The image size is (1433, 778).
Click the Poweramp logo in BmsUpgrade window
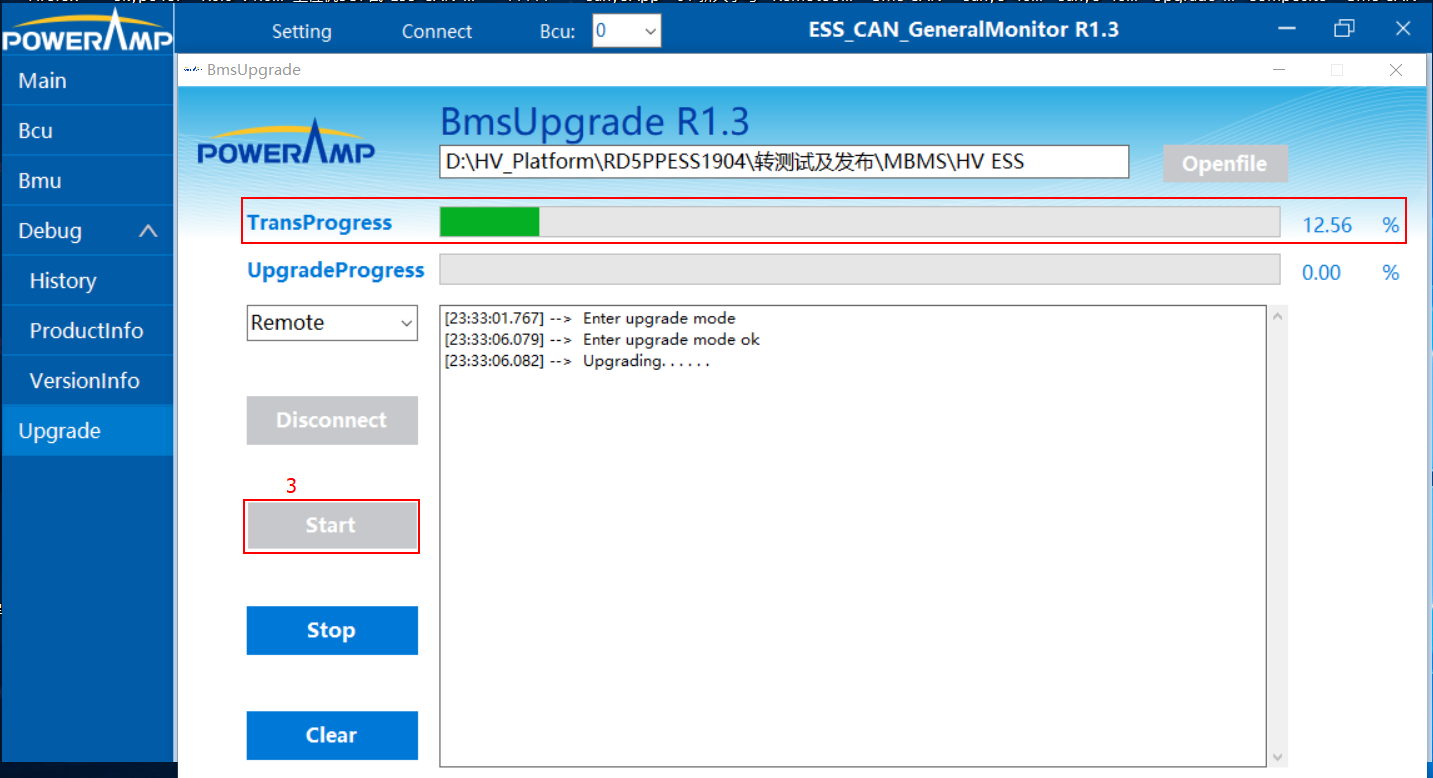point(286,143)
